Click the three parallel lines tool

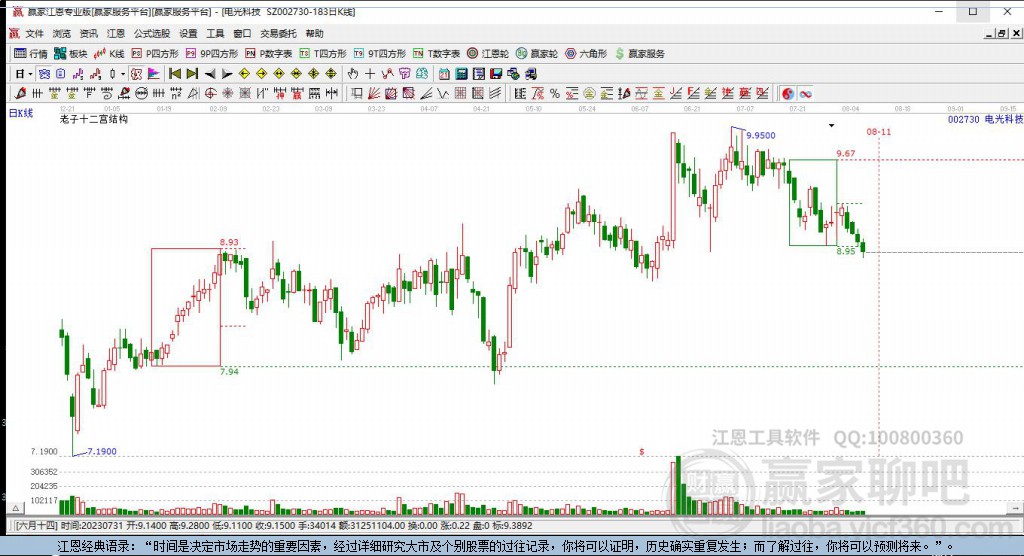pos(495,93)
